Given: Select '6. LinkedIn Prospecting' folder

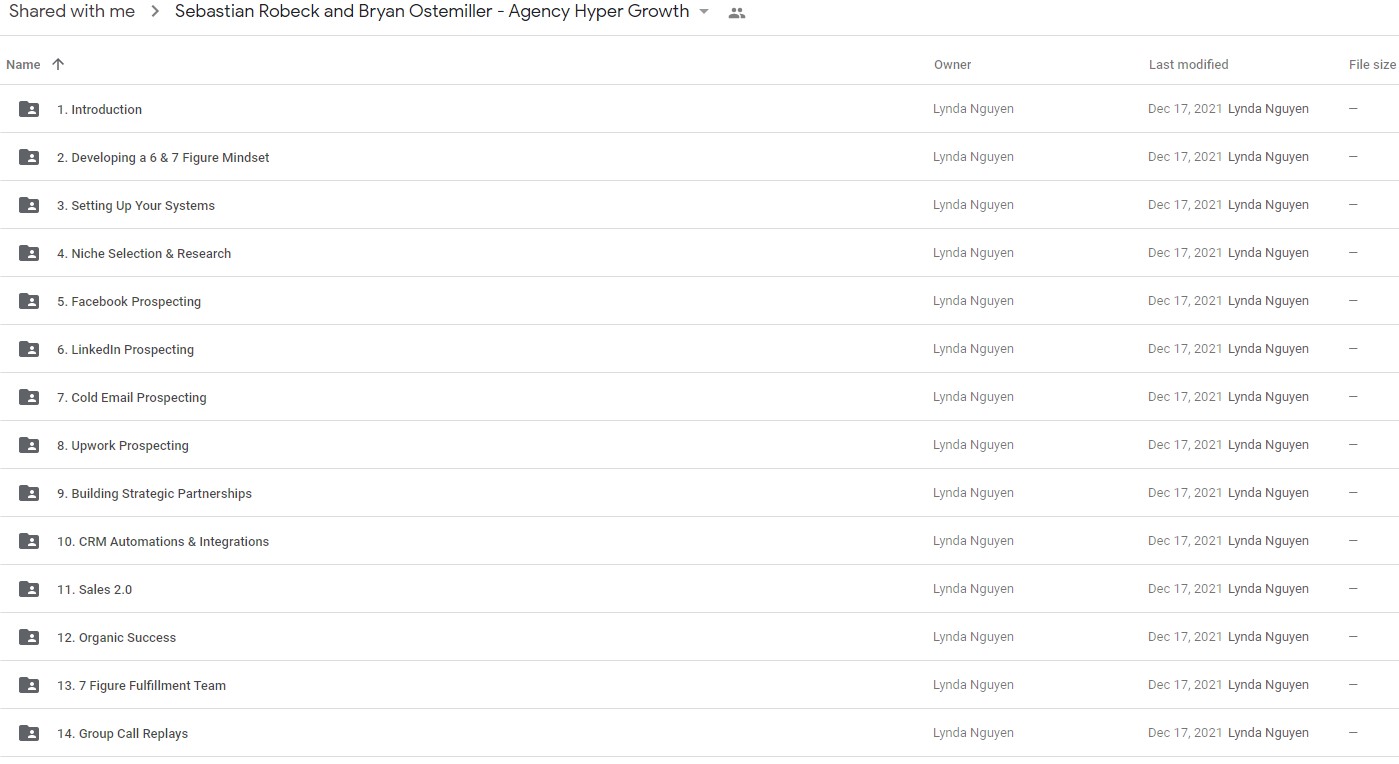Looking at the screenshot, I should tap(125, 350).
